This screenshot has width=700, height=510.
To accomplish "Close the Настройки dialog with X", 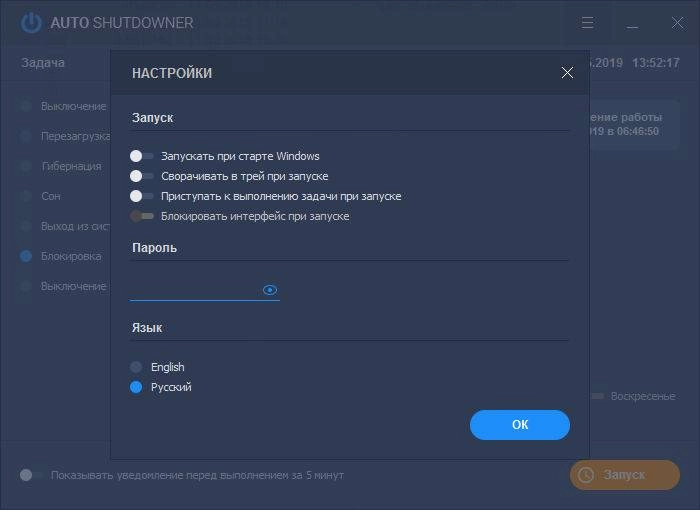I will click(567, 73).
